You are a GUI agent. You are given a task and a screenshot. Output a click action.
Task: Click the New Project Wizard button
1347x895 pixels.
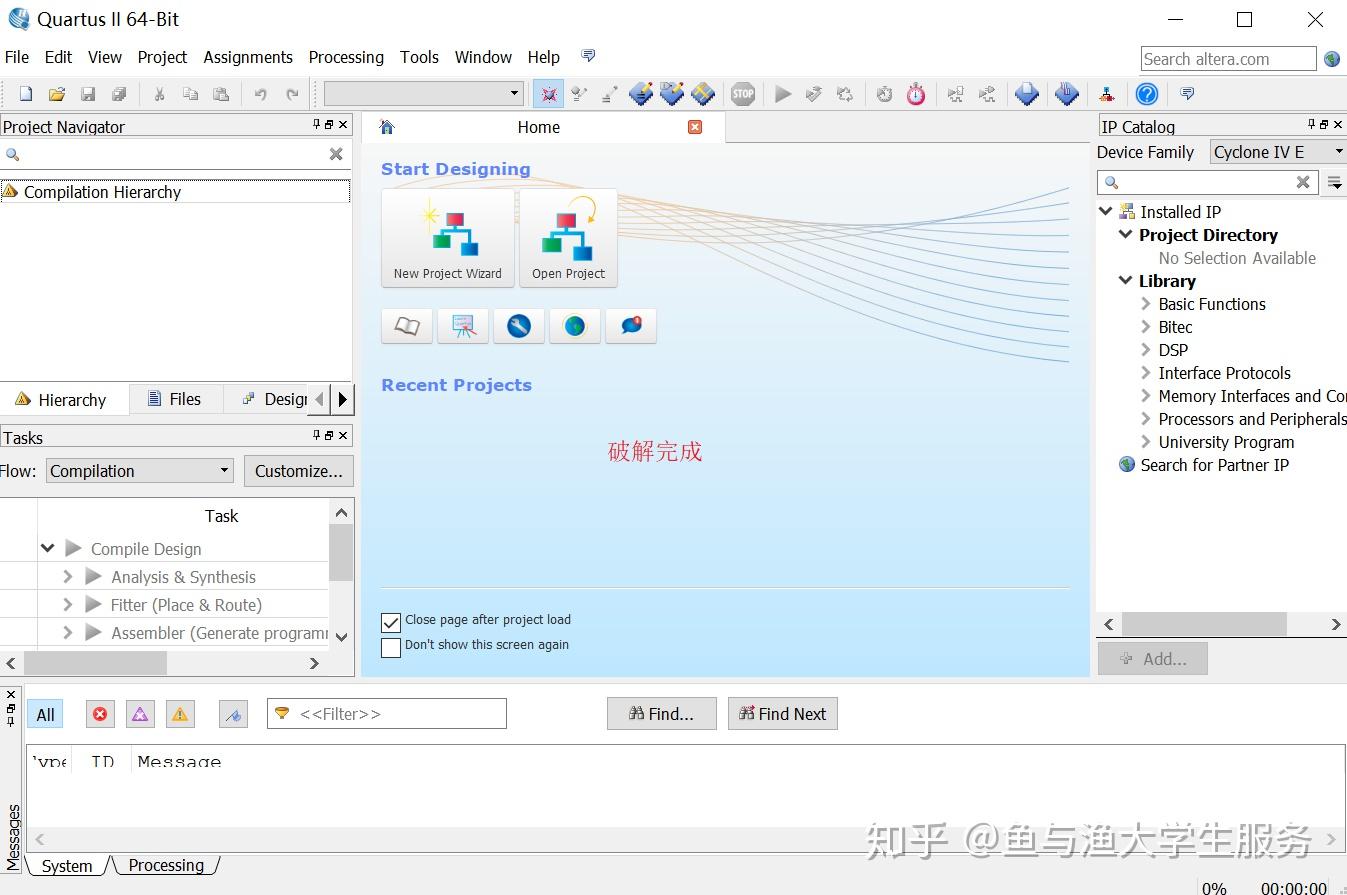[x=447, y=238]
